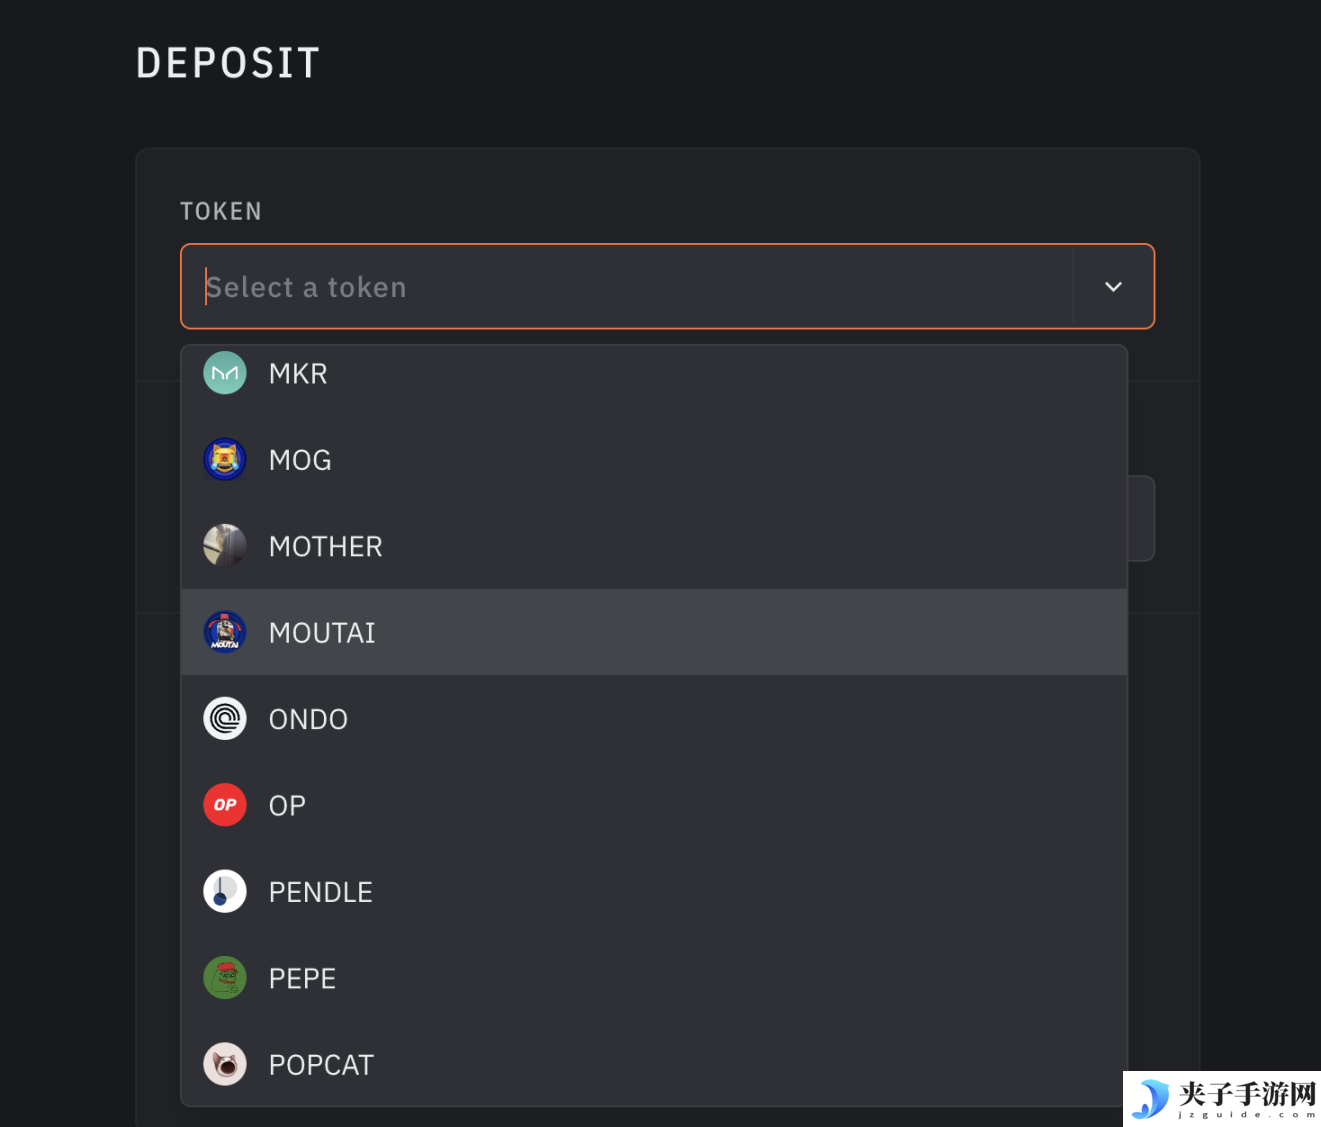Select the highlighted MOUTAI option

coord(654,632)
